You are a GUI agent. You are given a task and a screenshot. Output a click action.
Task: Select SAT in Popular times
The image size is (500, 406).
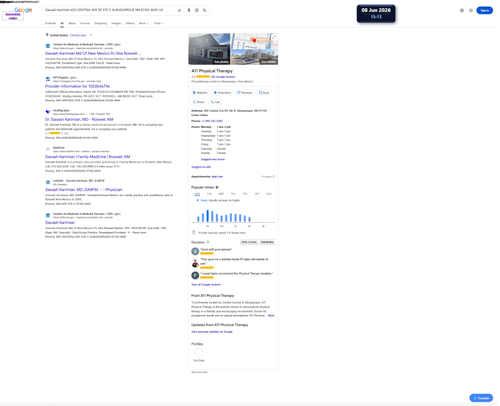coord(257,194)
